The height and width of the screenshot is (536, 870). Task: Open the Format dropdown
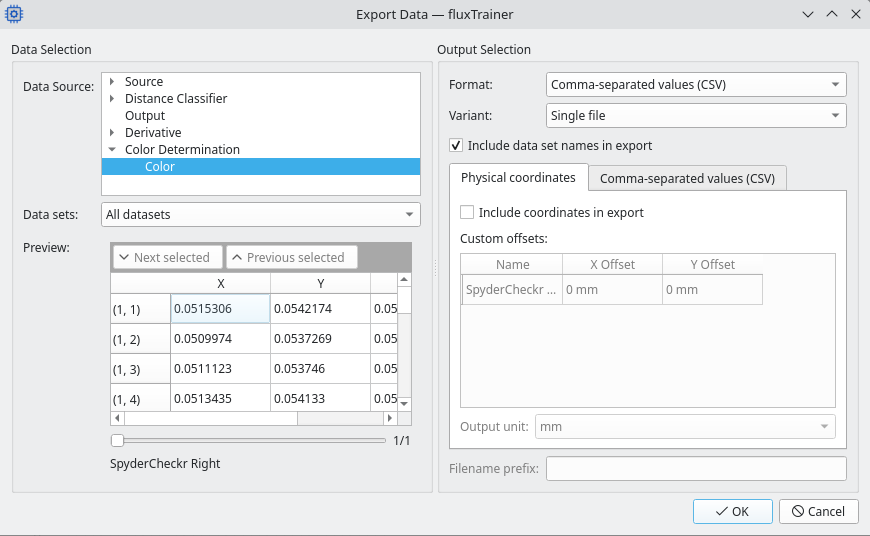point(696,85)
